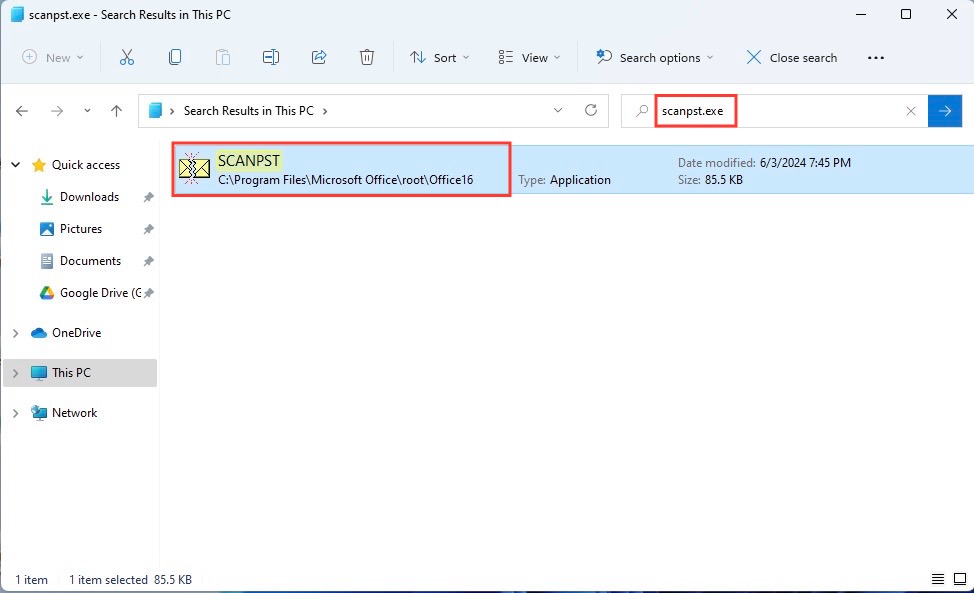Go up one folder level
Screen dimensions: 974x593
tap(116, 111)
